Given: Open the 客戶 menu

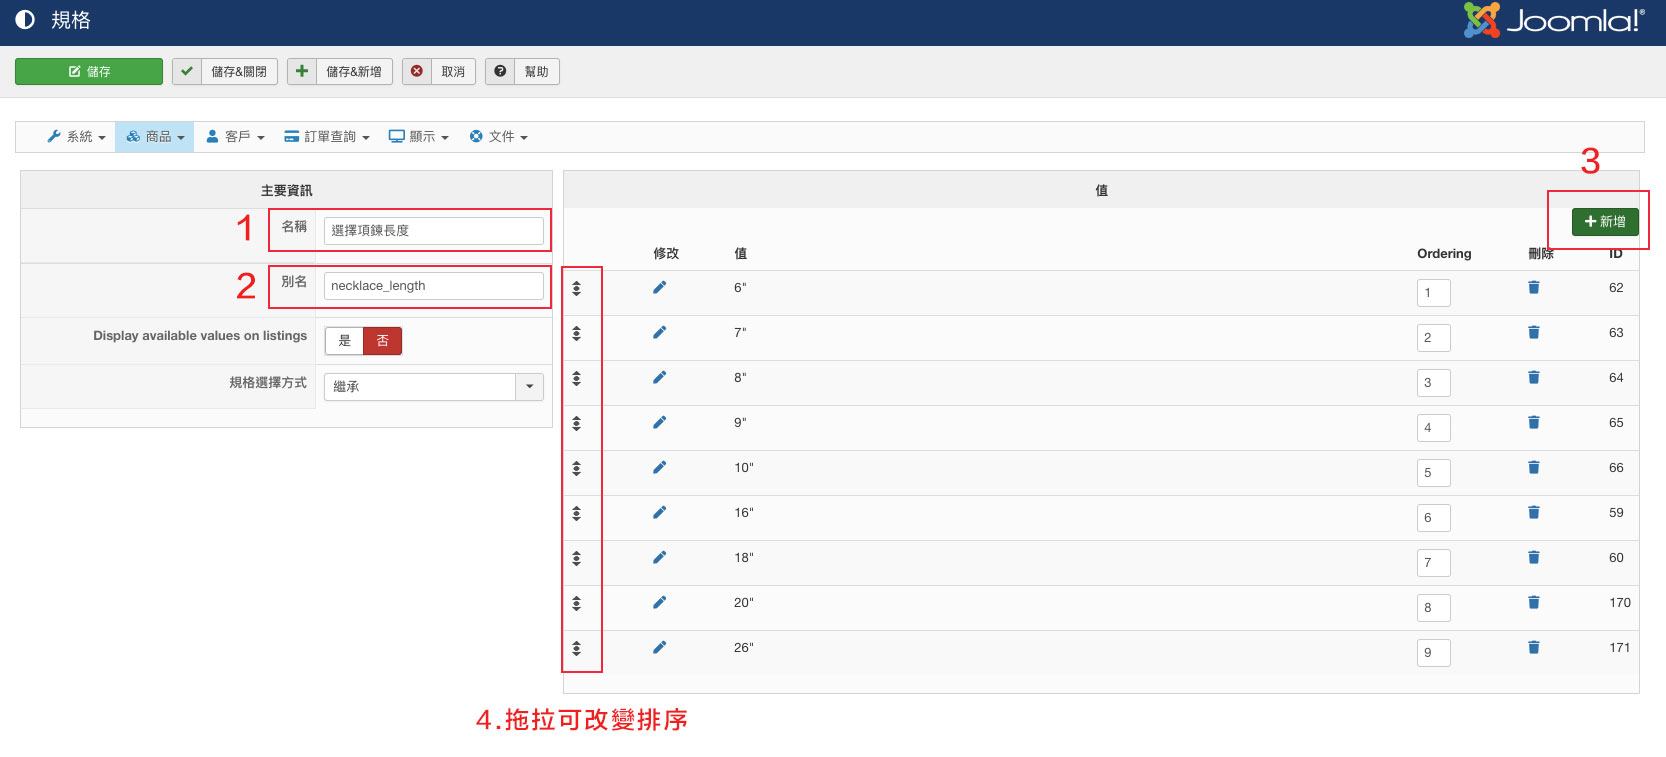Looking at the screenshot, I should tap(235, 137).
